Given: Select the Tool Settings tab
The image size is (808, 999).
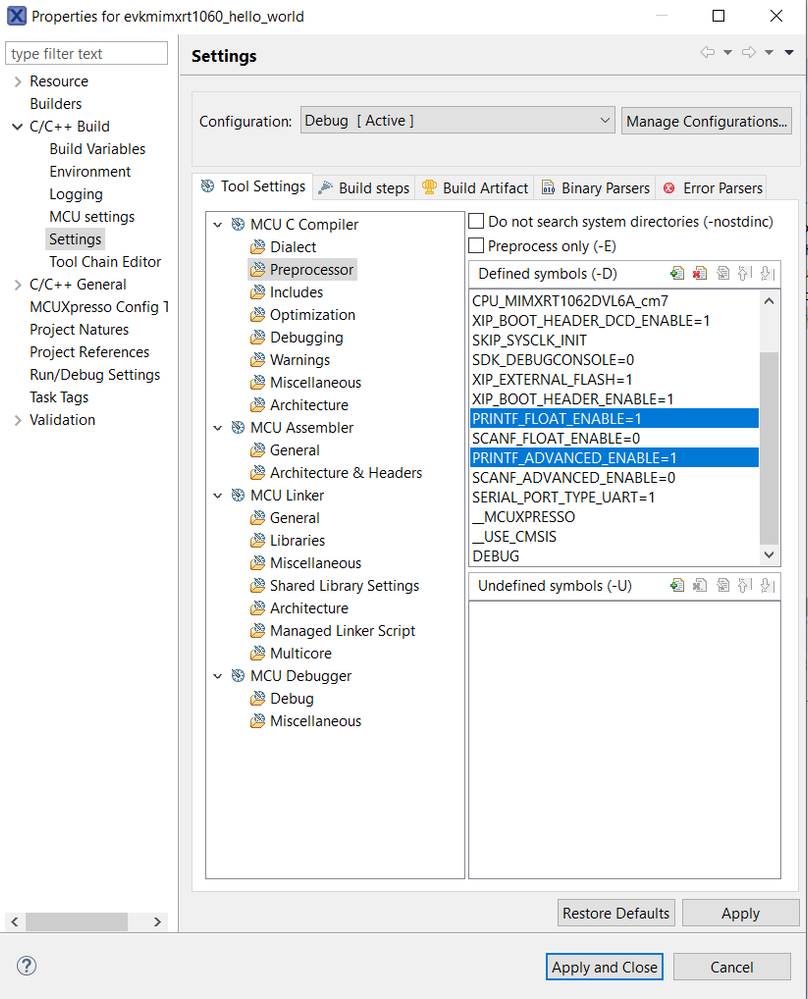Looking at the screenshot, I should click(253, 186).
